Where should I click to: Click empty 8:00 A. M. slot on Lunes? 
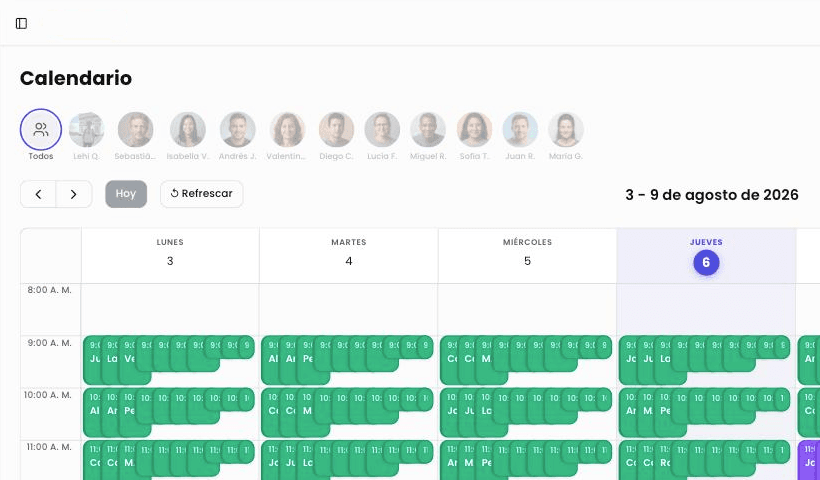pos(170,310)
